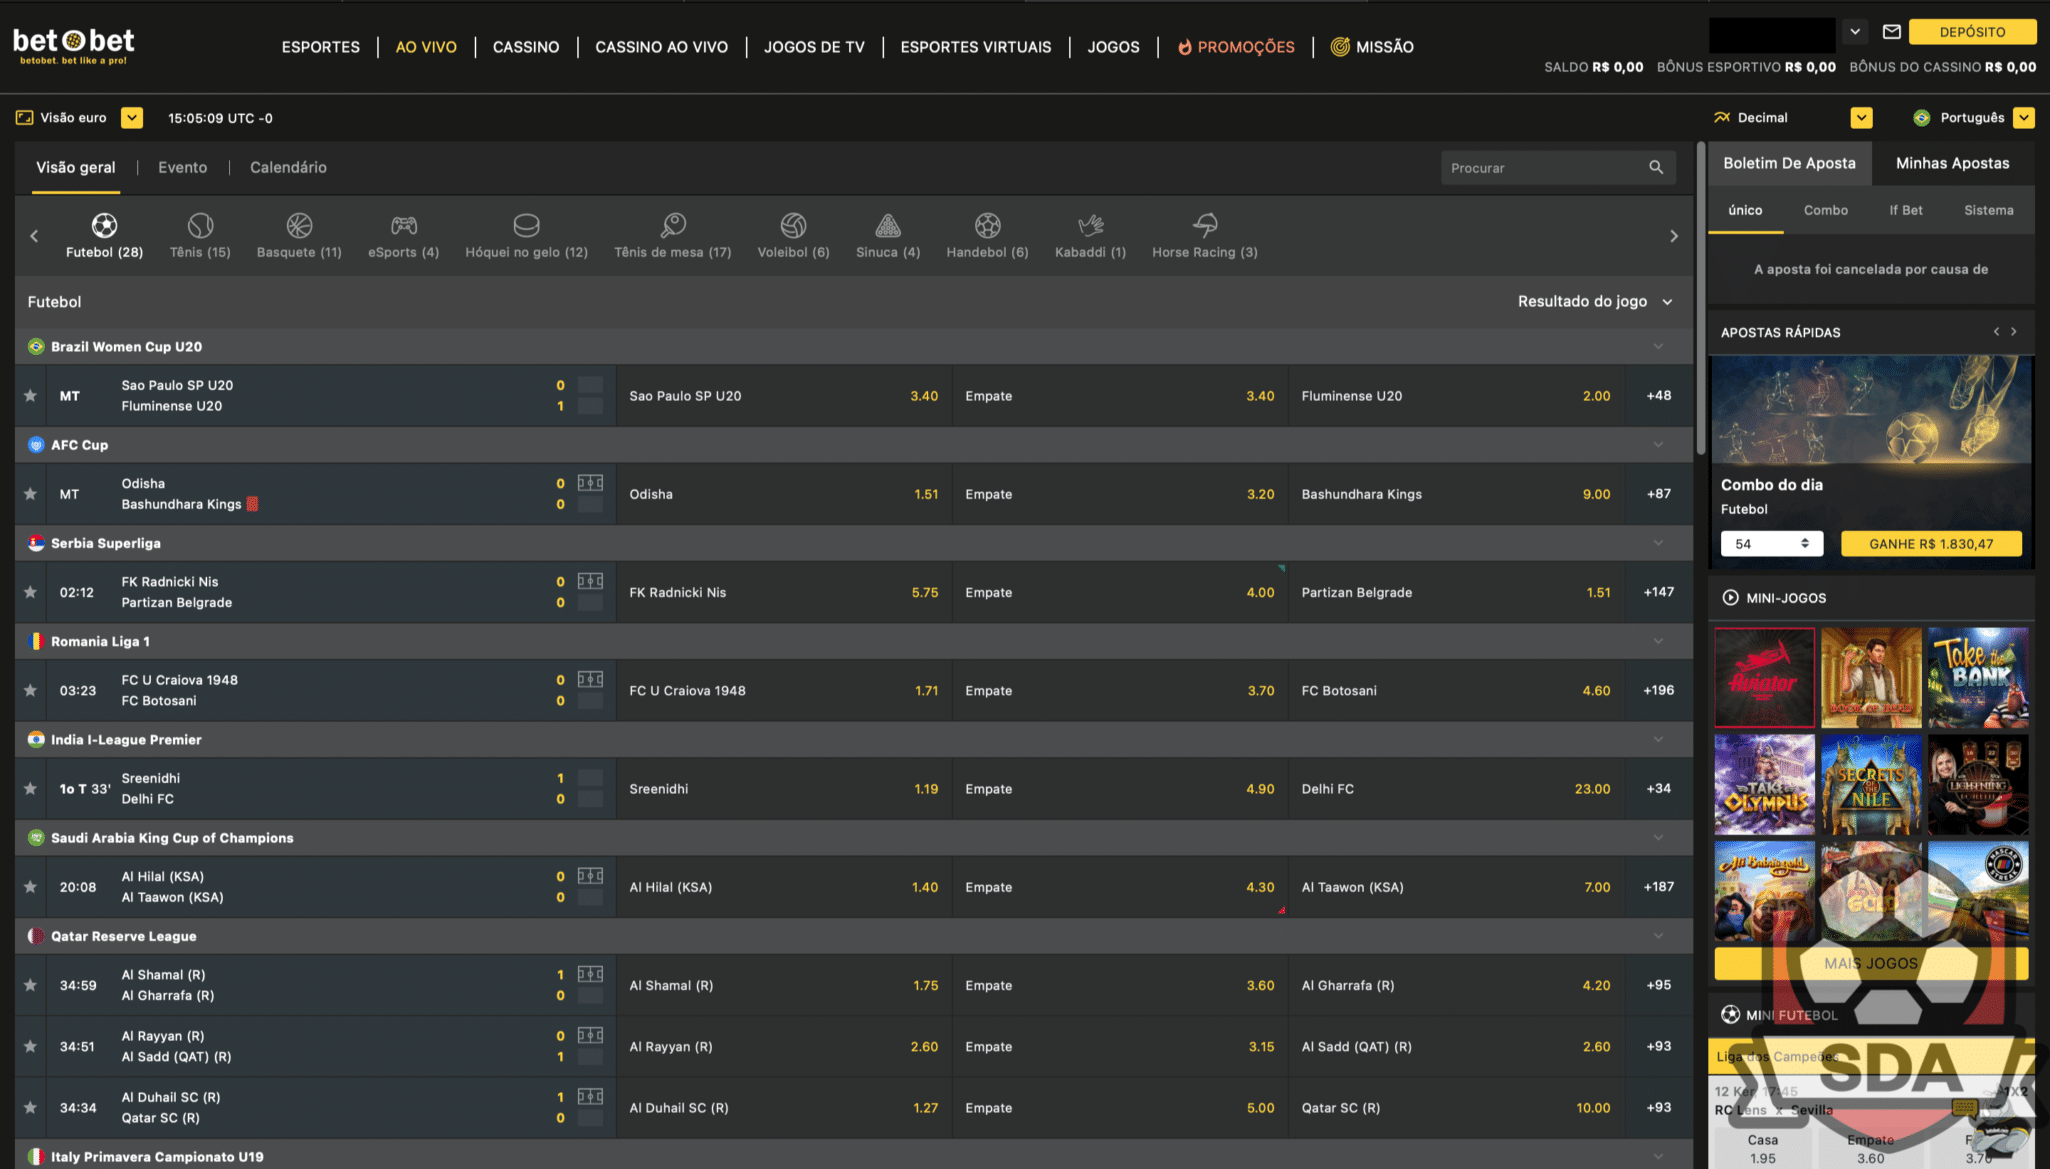Viewport: 2050px width, 1169px height.
Task: Favorite the Al Hilal (KSA) match star
Action: 31,887
